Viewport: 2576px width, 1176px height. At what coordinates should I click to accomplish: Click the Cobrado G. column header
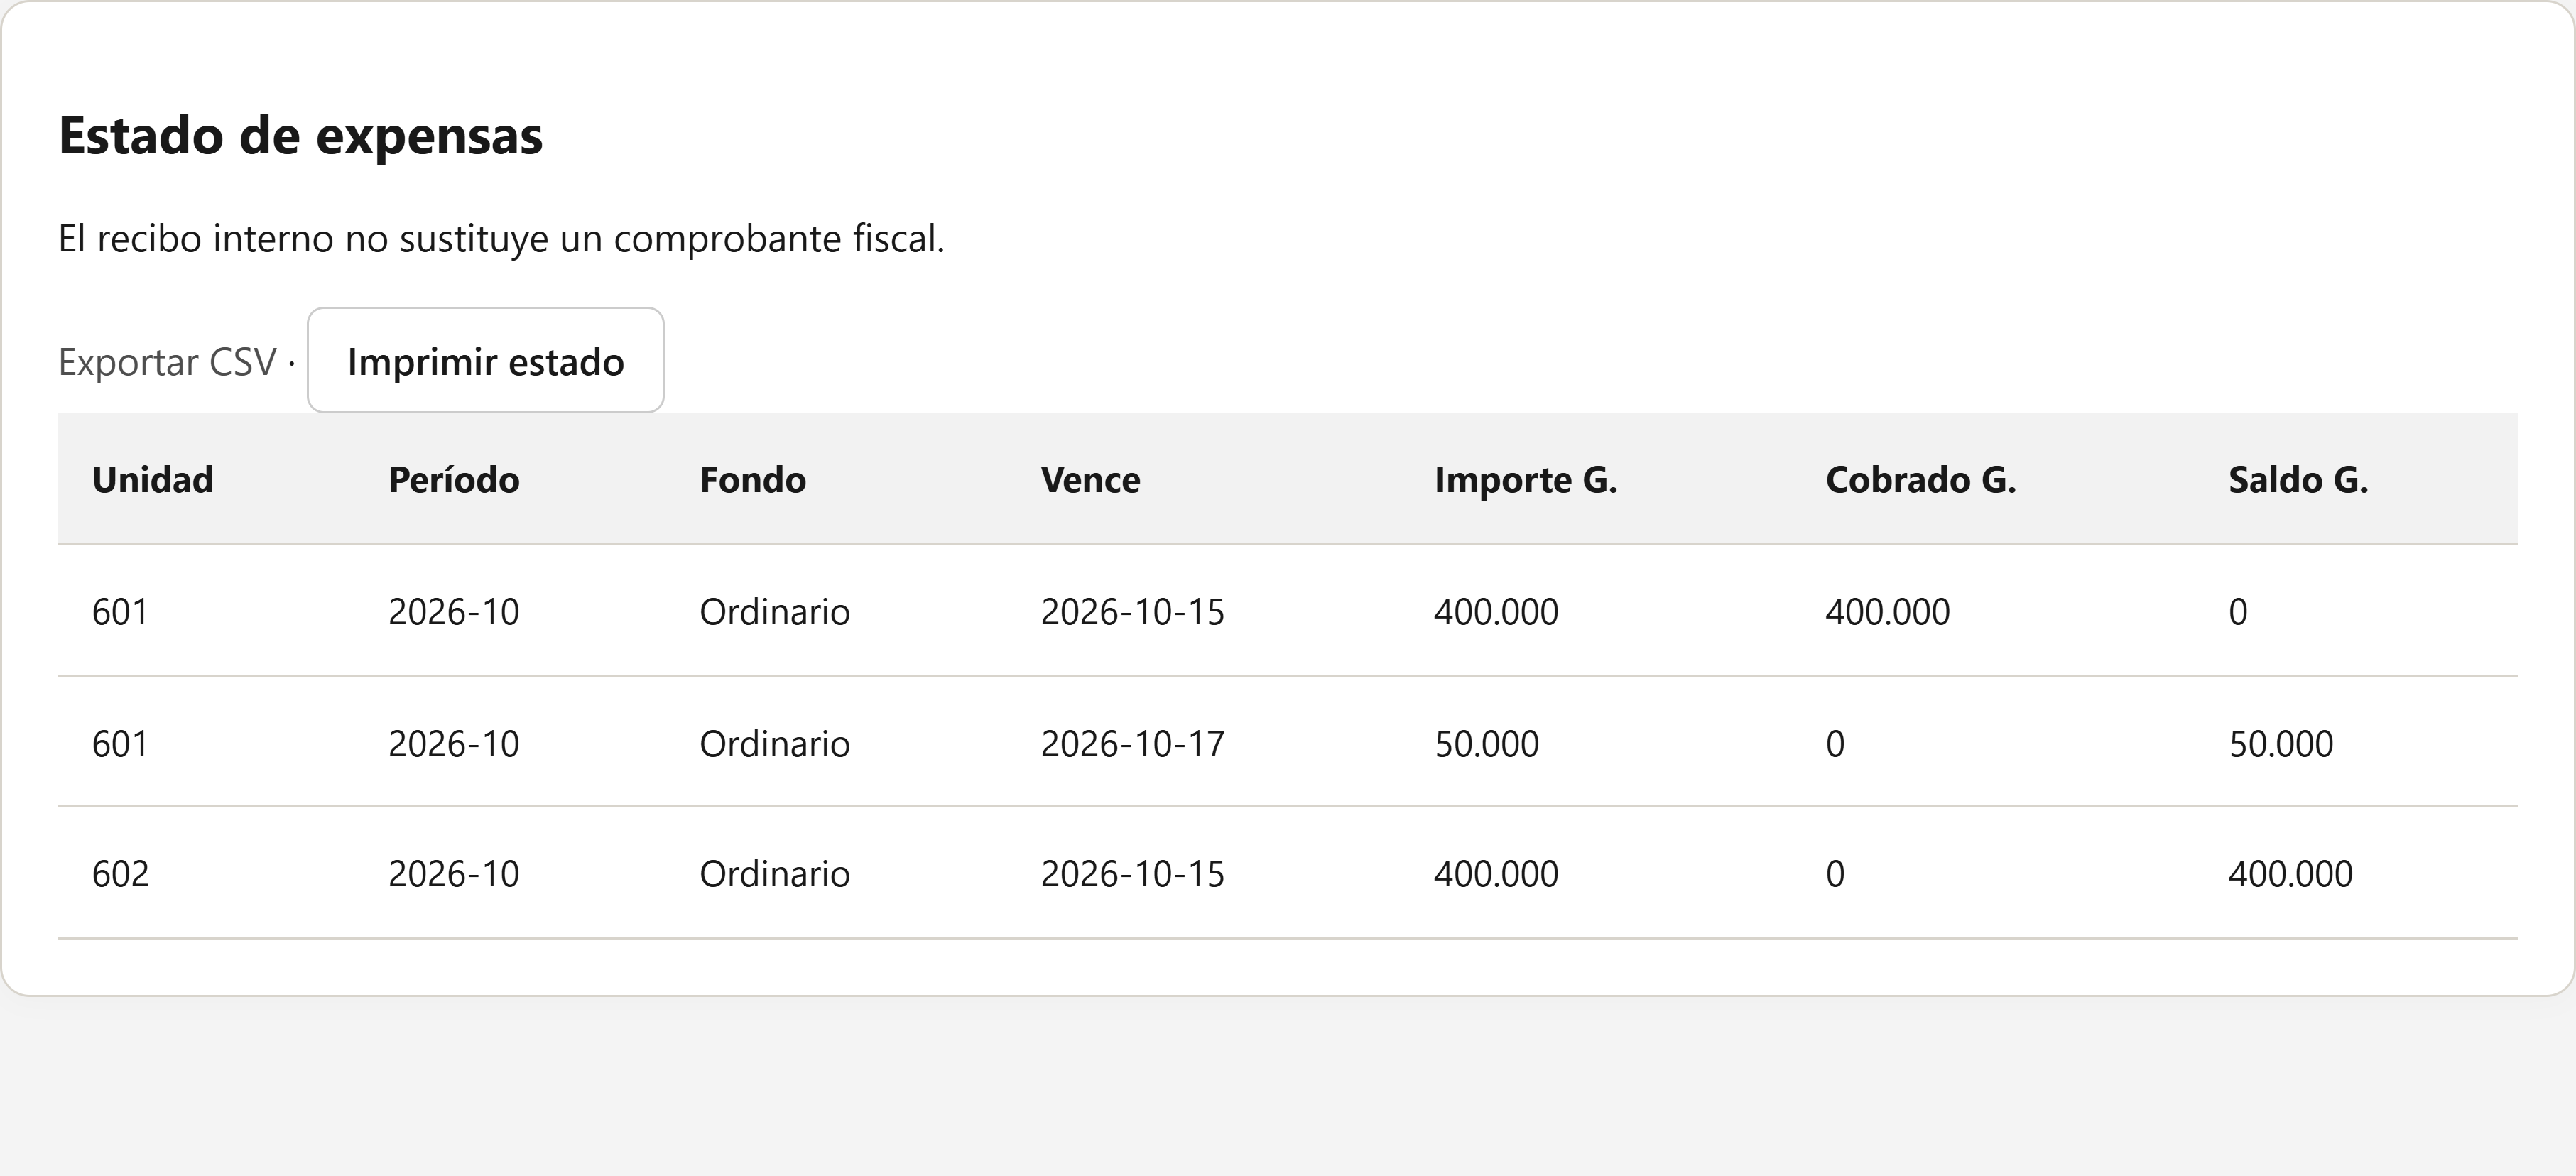[1920, 480]
